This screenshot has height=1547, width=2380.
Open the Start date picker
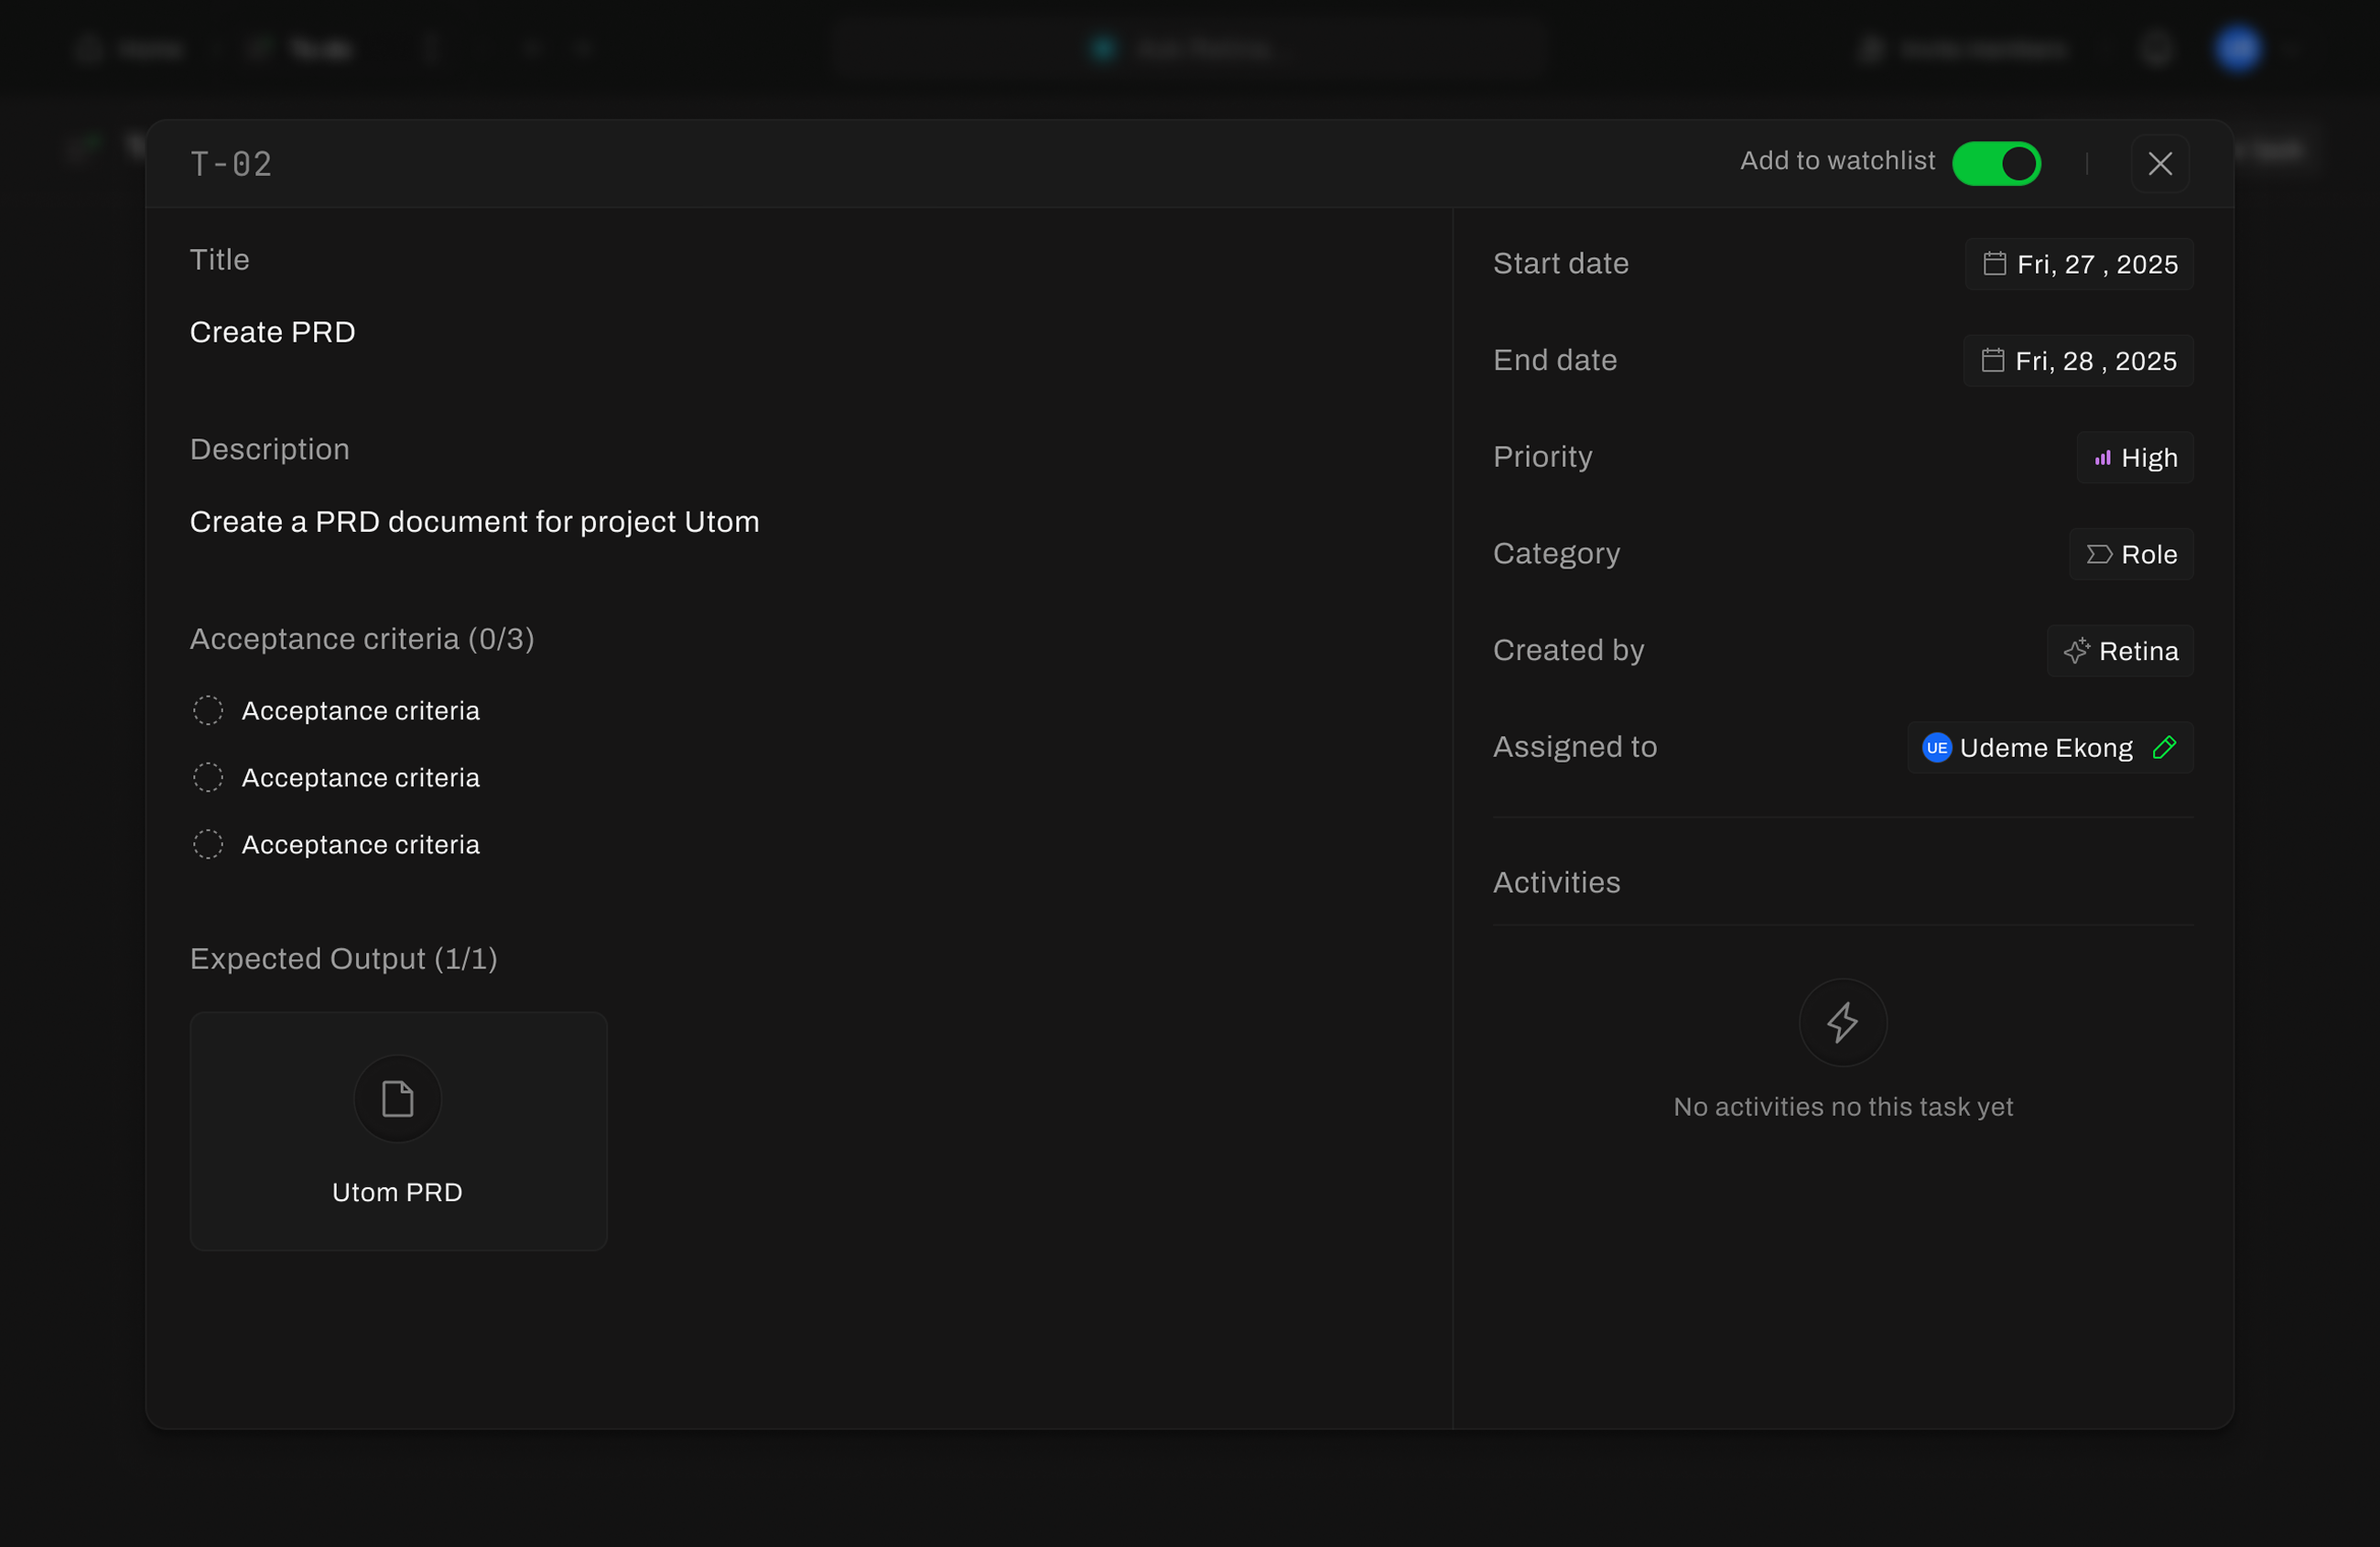point(2079,264)
